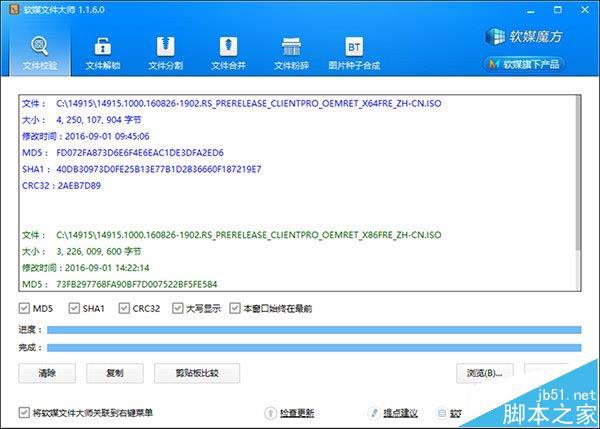Open the 提点建议 link
This screenshot has width=600, height=429.
pos(400,413)
